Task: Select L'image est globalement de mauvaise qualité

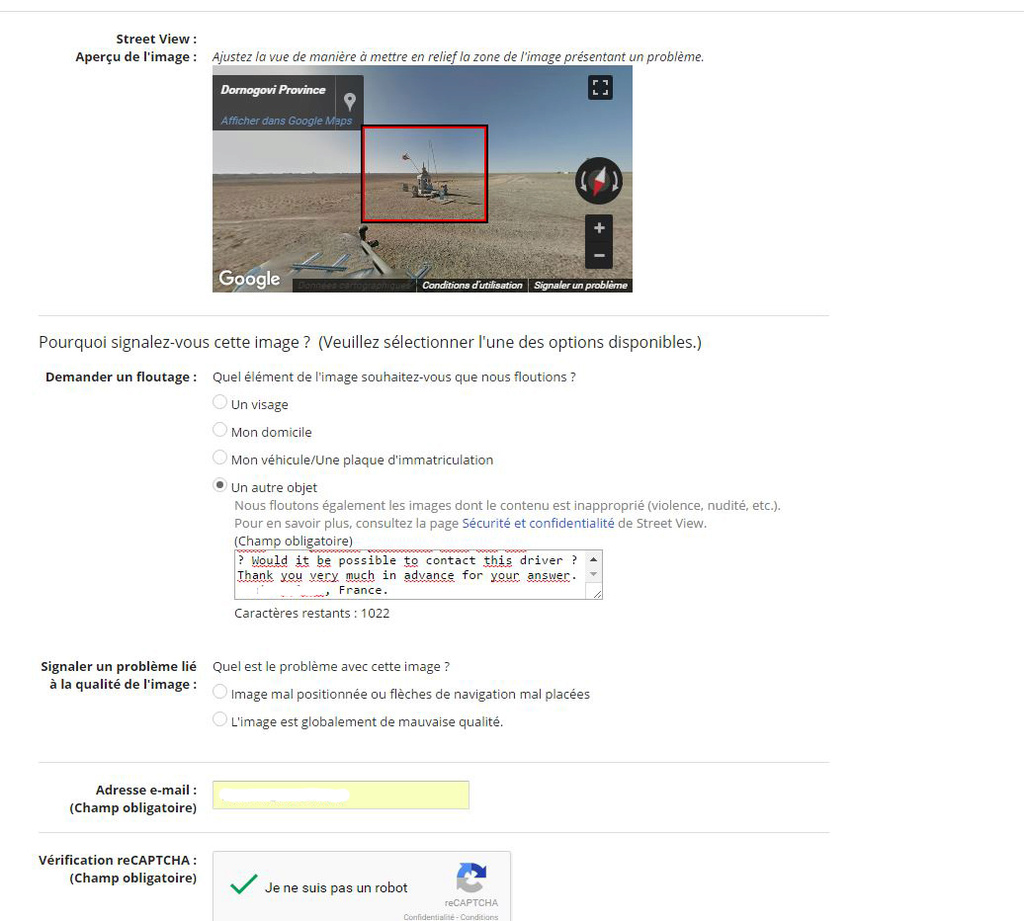Action: [x=220, y=719]
